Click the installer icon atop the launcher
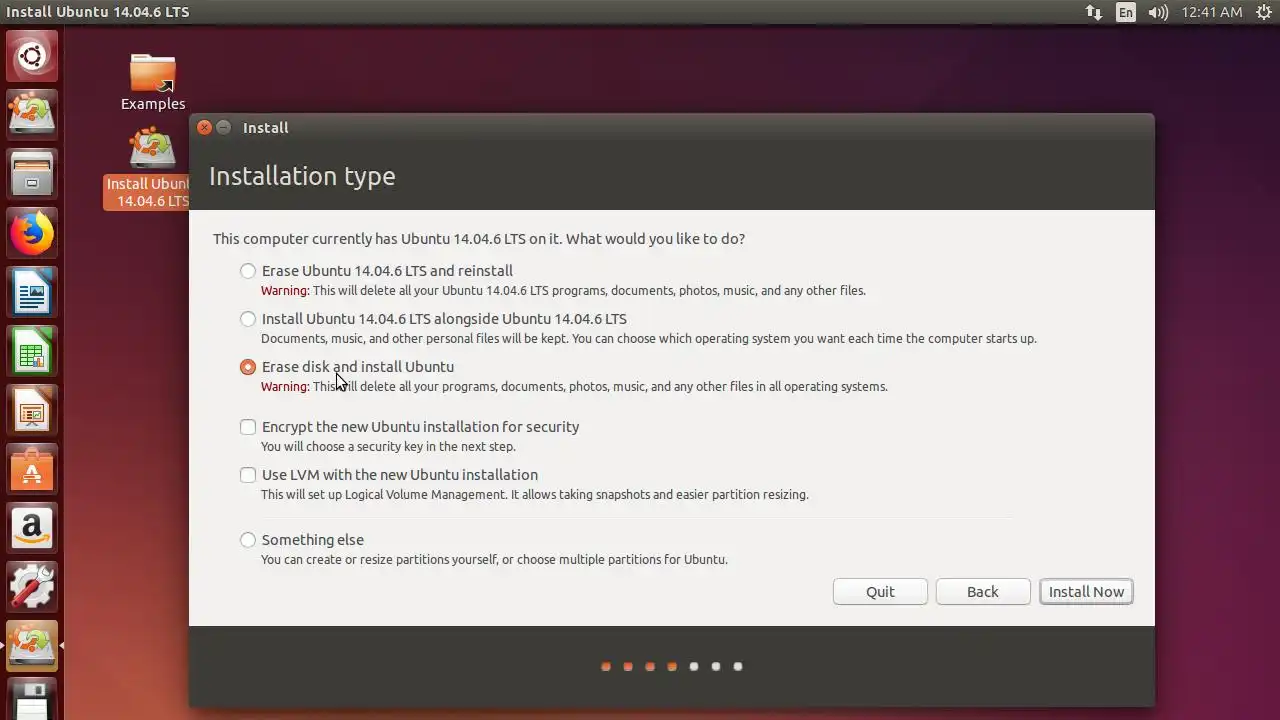The image size is (1280, 720). point(32,114)
